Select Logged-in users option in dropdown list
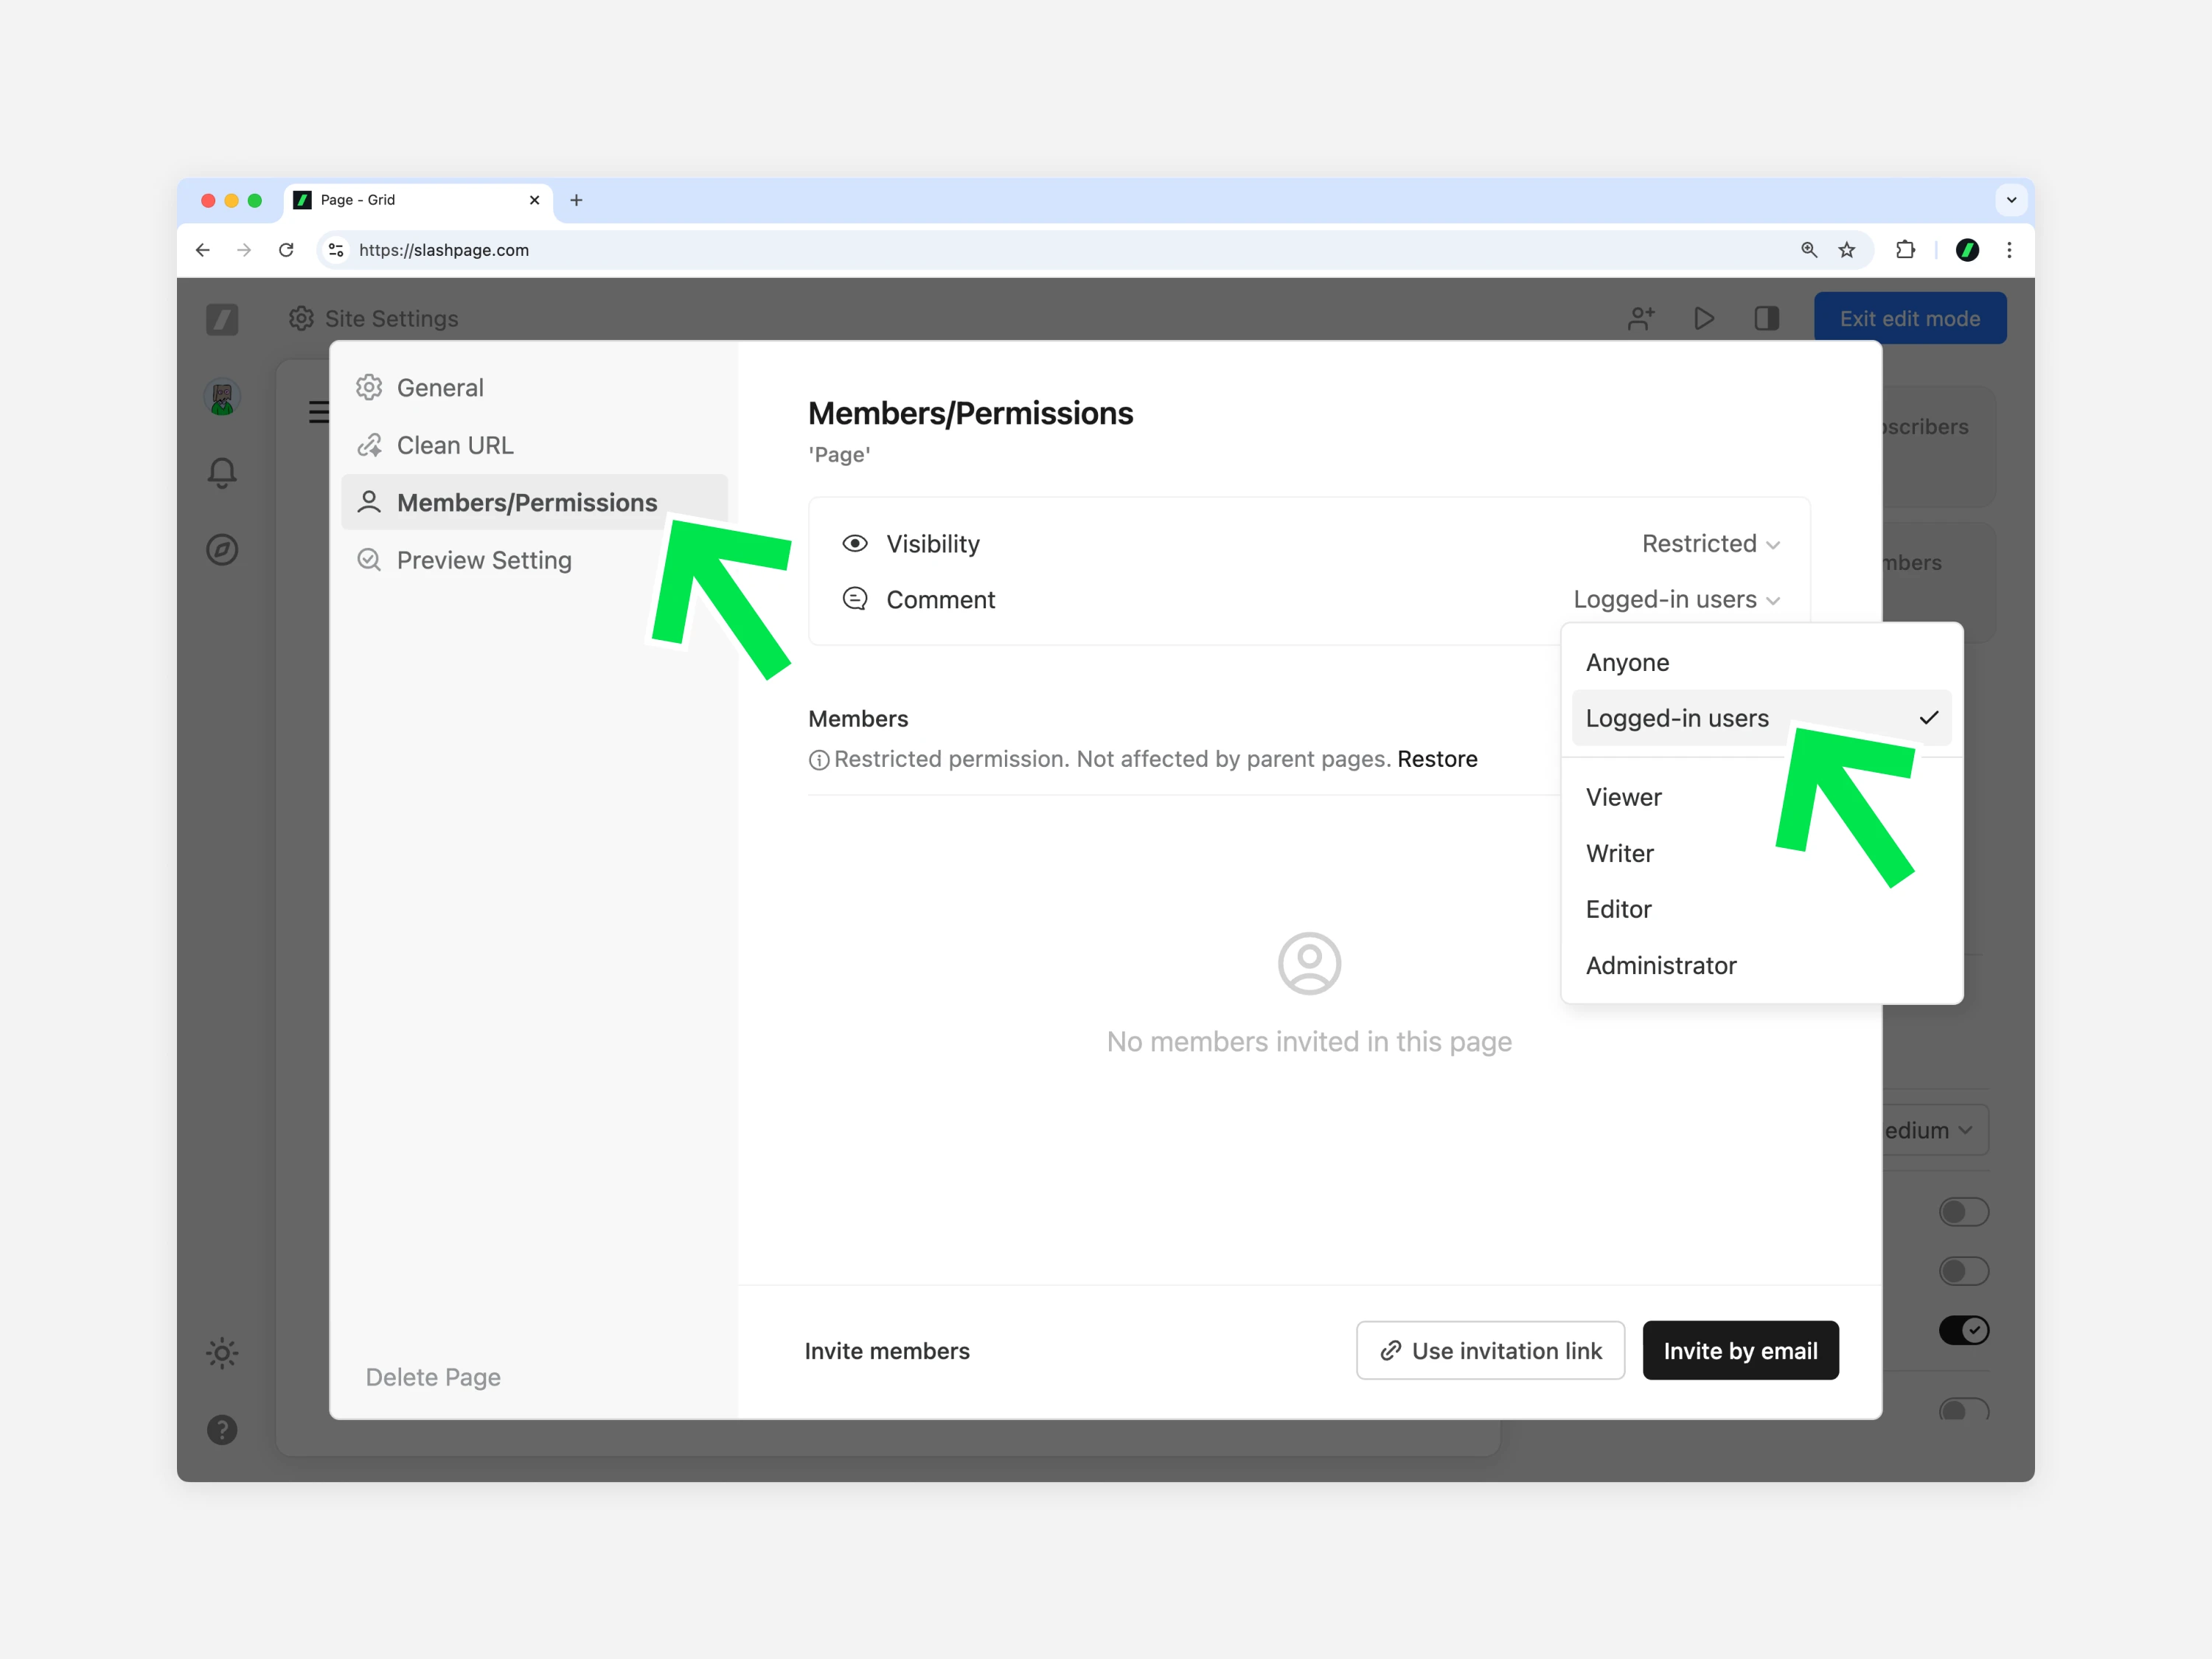 (x=1761, y=718)
